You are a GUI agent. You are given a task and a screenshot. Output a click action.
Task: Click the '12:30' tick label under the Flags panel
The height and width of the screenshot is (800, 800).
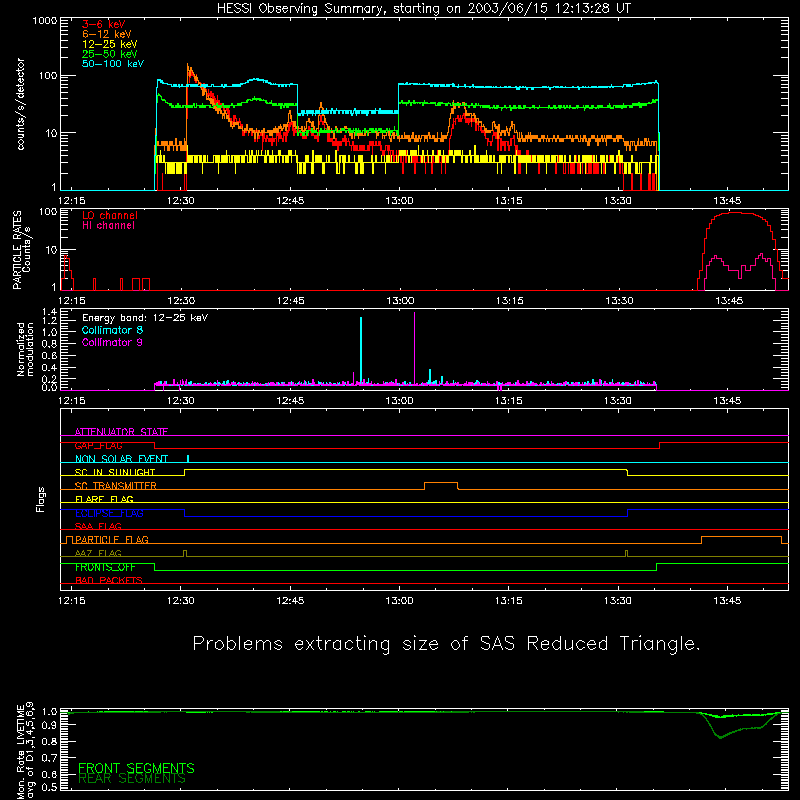coord(181,601)
